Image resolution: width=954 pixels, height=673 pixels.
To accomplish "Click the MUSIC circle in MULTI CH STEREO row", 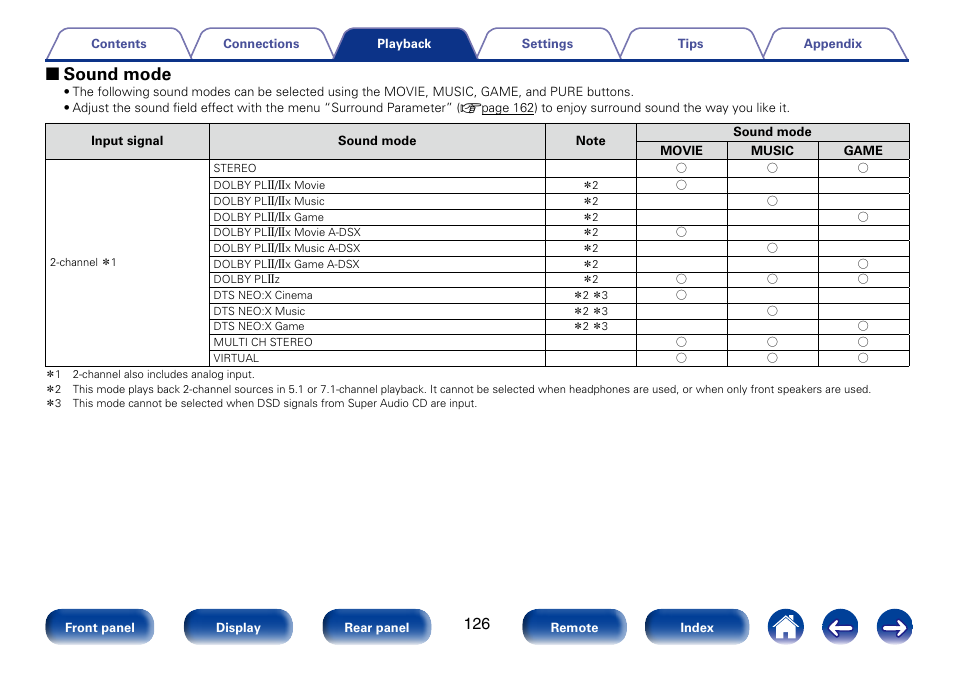I will [x=772, y=342].
